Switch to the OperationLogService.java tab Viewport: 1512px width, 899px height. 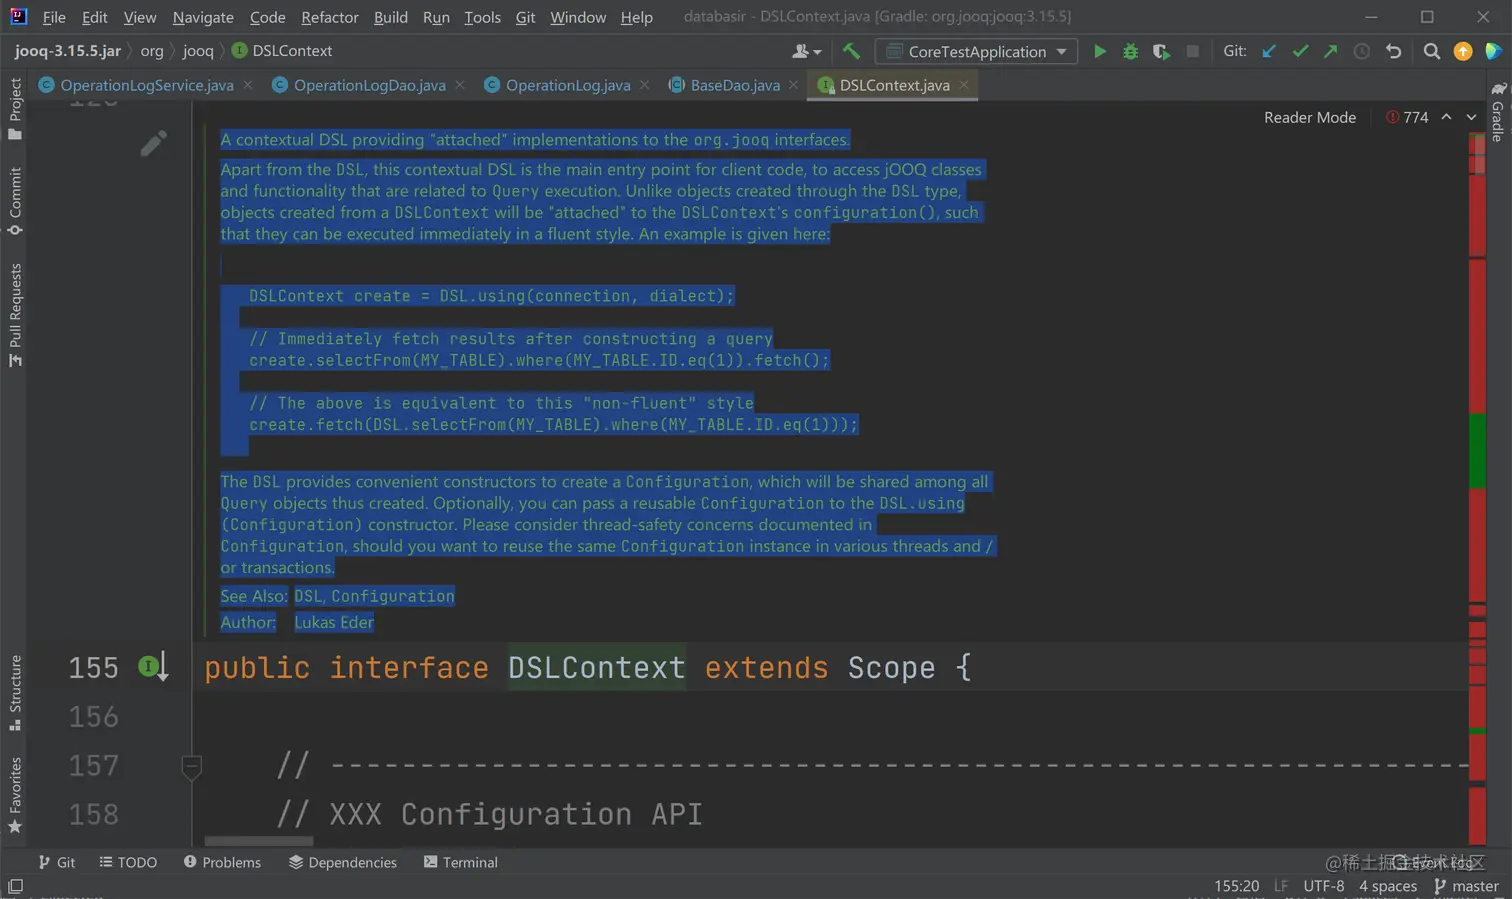pos(146,85)
